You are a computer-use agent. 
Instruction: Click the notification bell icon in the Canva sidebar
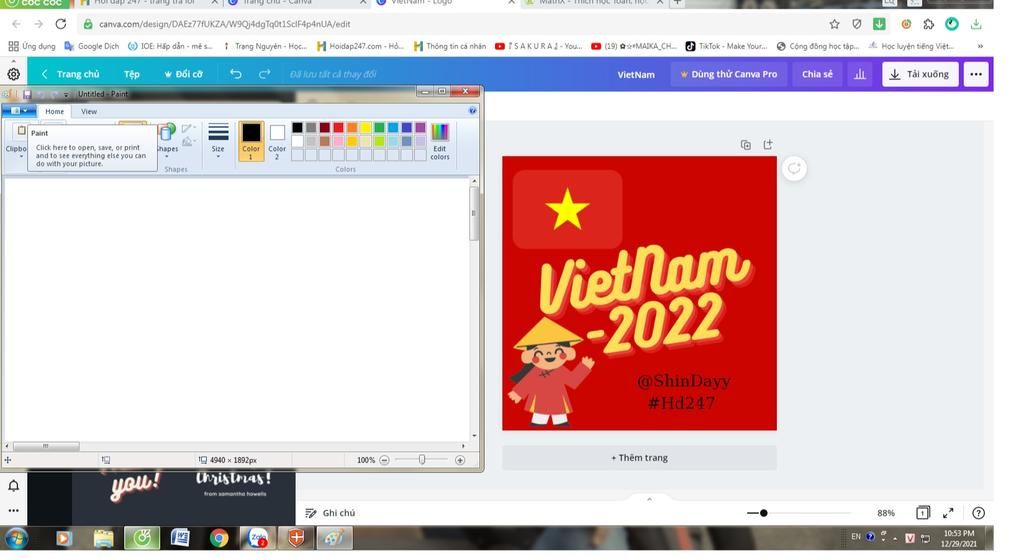coord(14,485)
